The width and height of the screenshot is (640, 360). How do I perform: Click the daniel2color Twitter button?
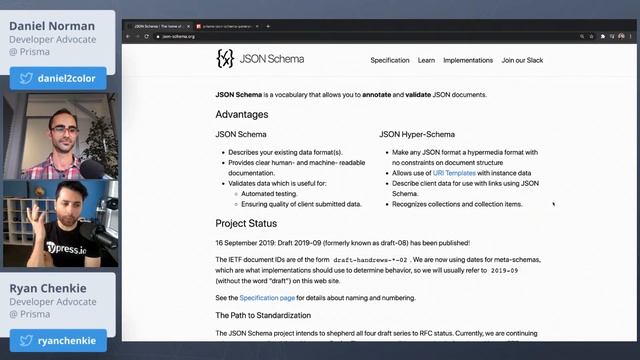coord(58,78)
